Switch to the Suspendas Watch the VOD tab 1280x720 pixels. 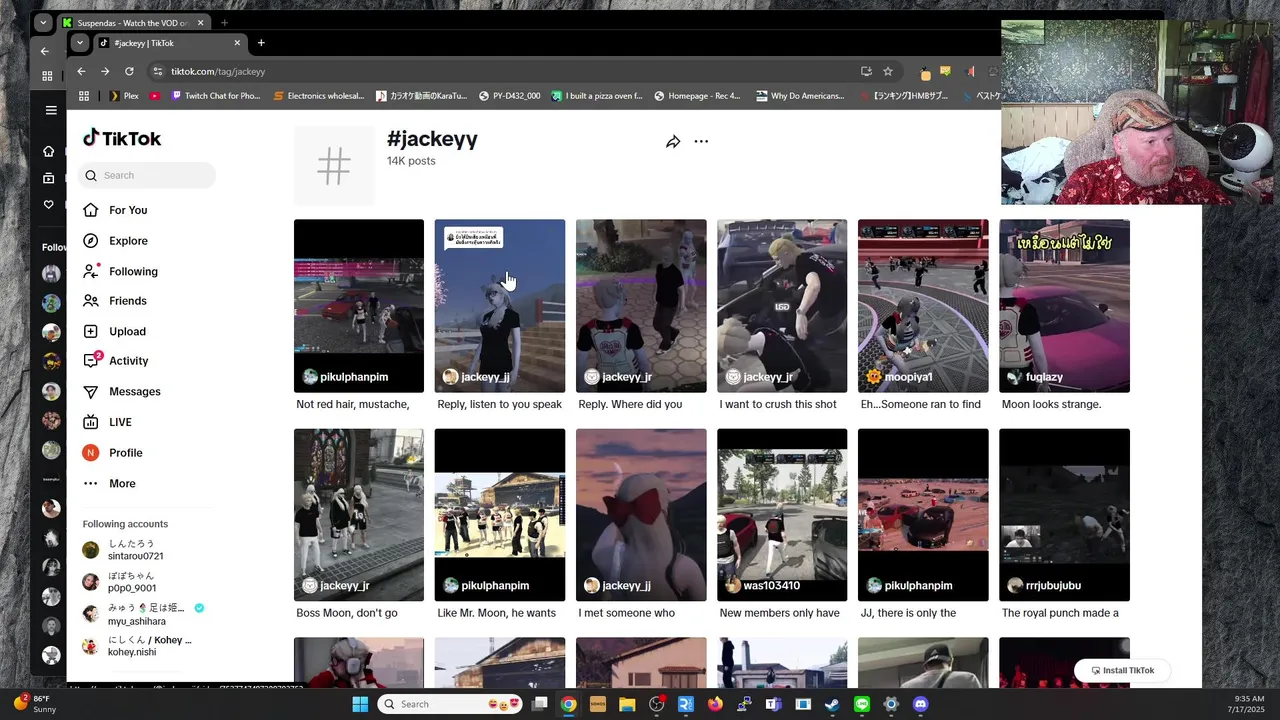click(x=133, y=22)
